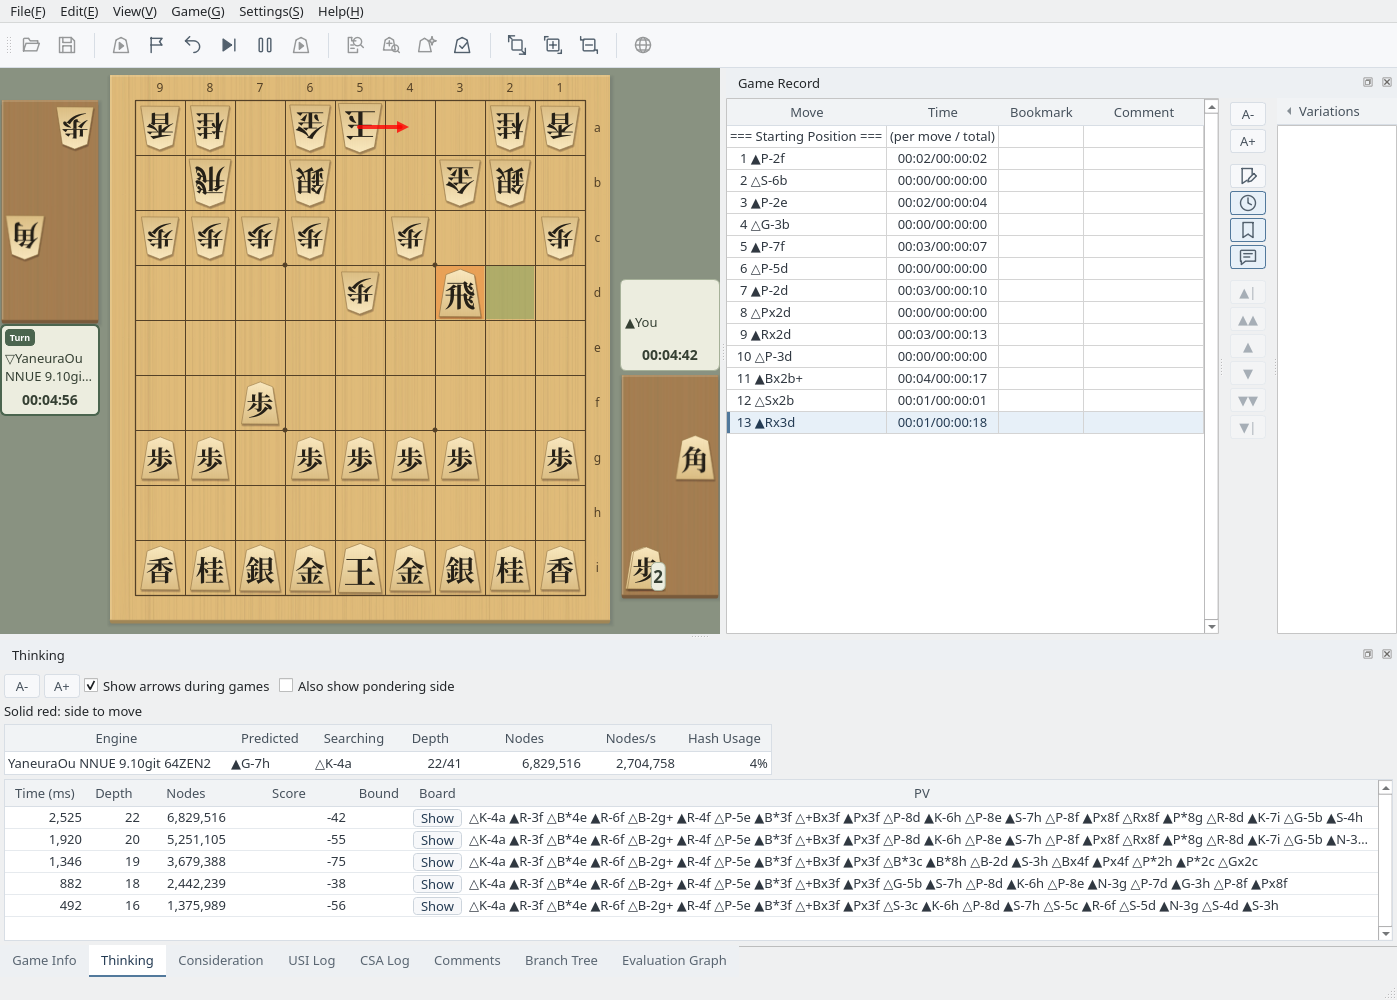Click the crop-with-arrow board resize icon
Image resolution: width=1397 pixels, height=1000 pixels.
[517, 45]
